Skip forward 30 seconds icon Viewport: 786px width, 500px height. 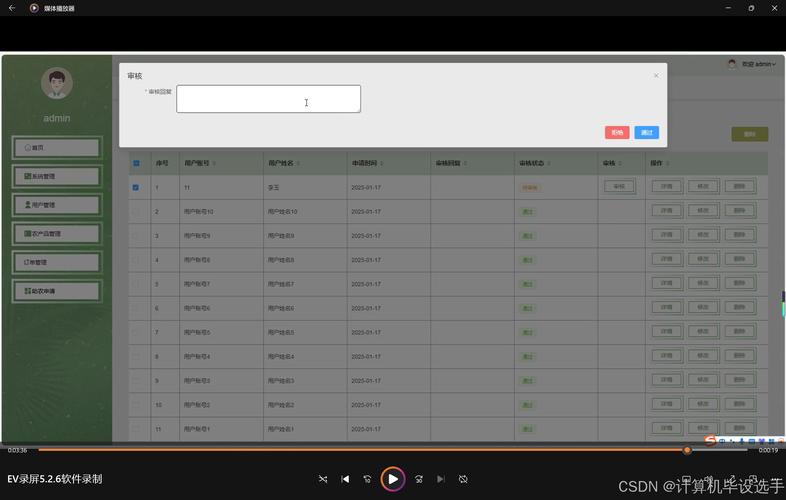[x=419, y=479]
